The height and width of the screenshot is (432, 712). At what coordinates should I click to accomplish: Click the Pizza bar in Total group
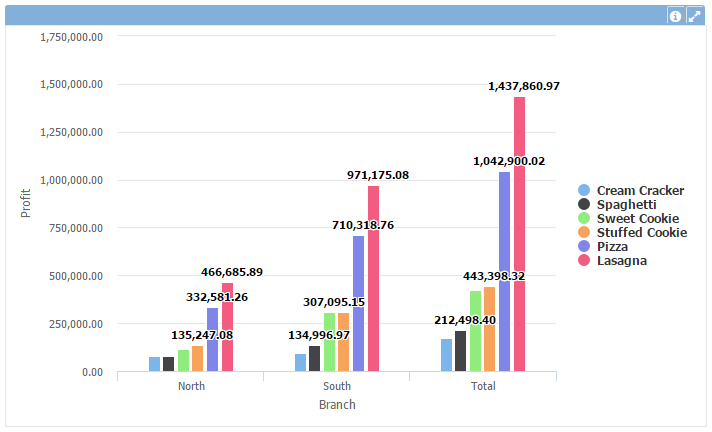(x=504, y=272)
